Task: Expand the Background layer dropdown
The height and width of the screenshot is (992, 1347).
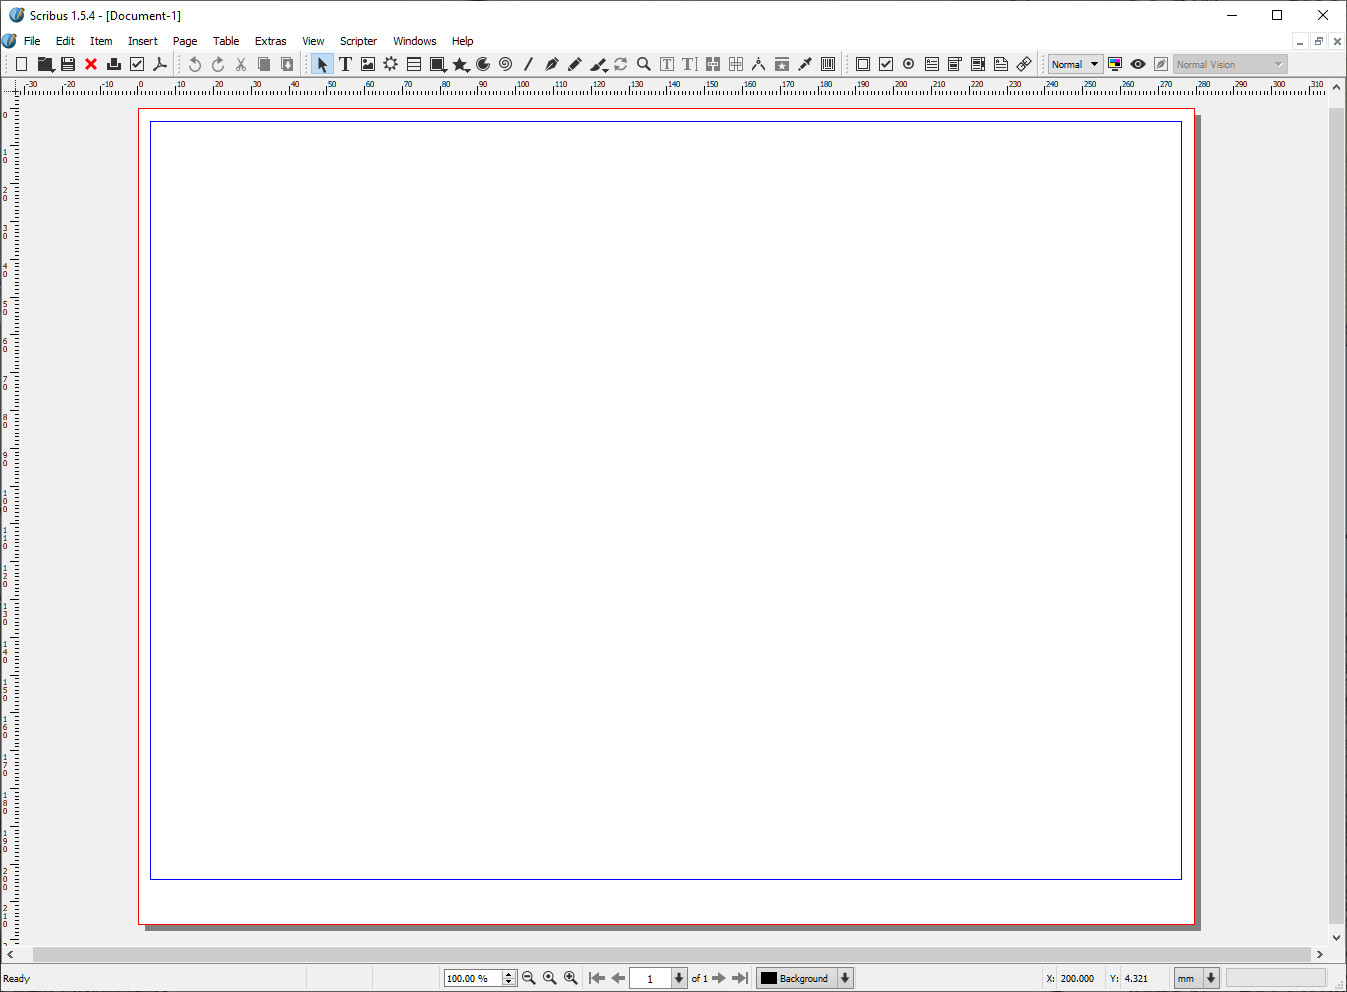Action: click(x=845, y=978)
